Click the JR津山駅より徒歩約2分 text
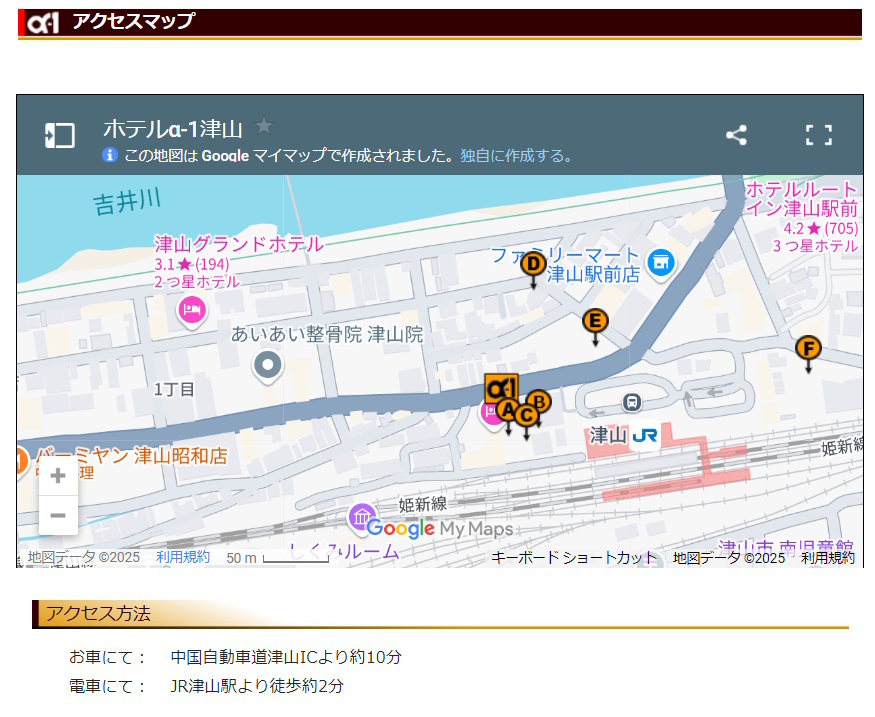 pos(257,686)
